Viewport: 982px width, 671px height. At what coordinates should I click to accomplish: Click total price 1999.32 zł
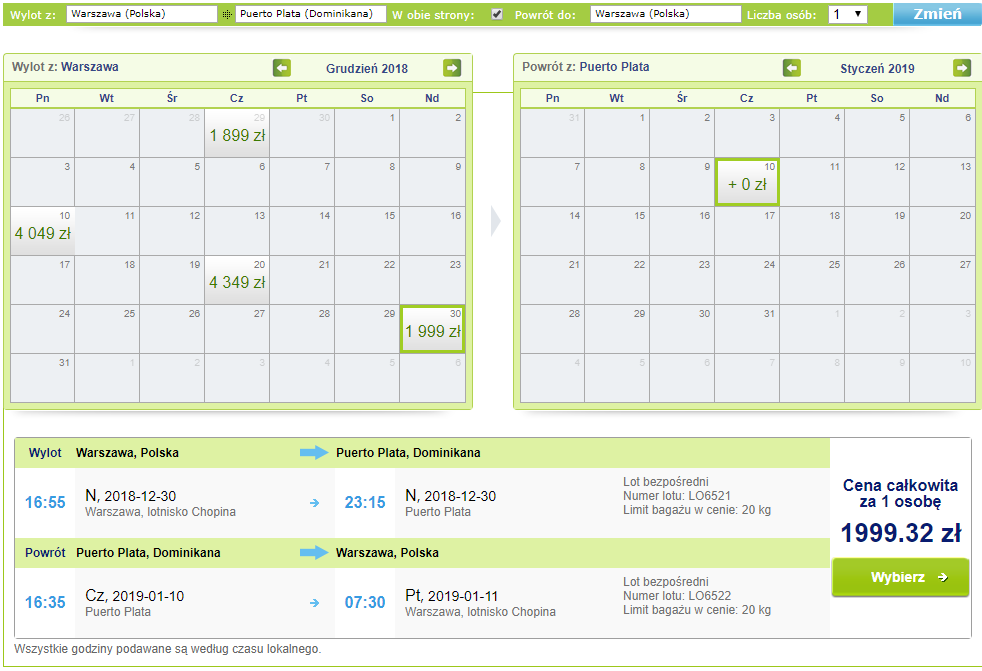901,533
